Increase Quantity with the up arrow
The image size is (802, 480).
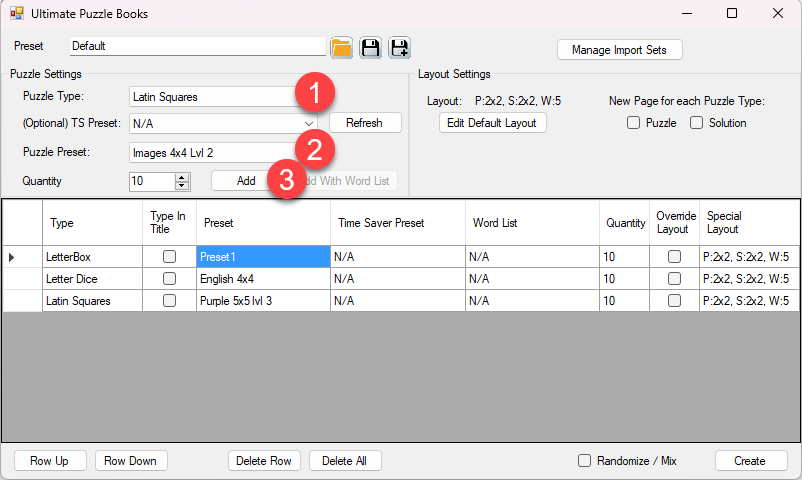point(181,177)
